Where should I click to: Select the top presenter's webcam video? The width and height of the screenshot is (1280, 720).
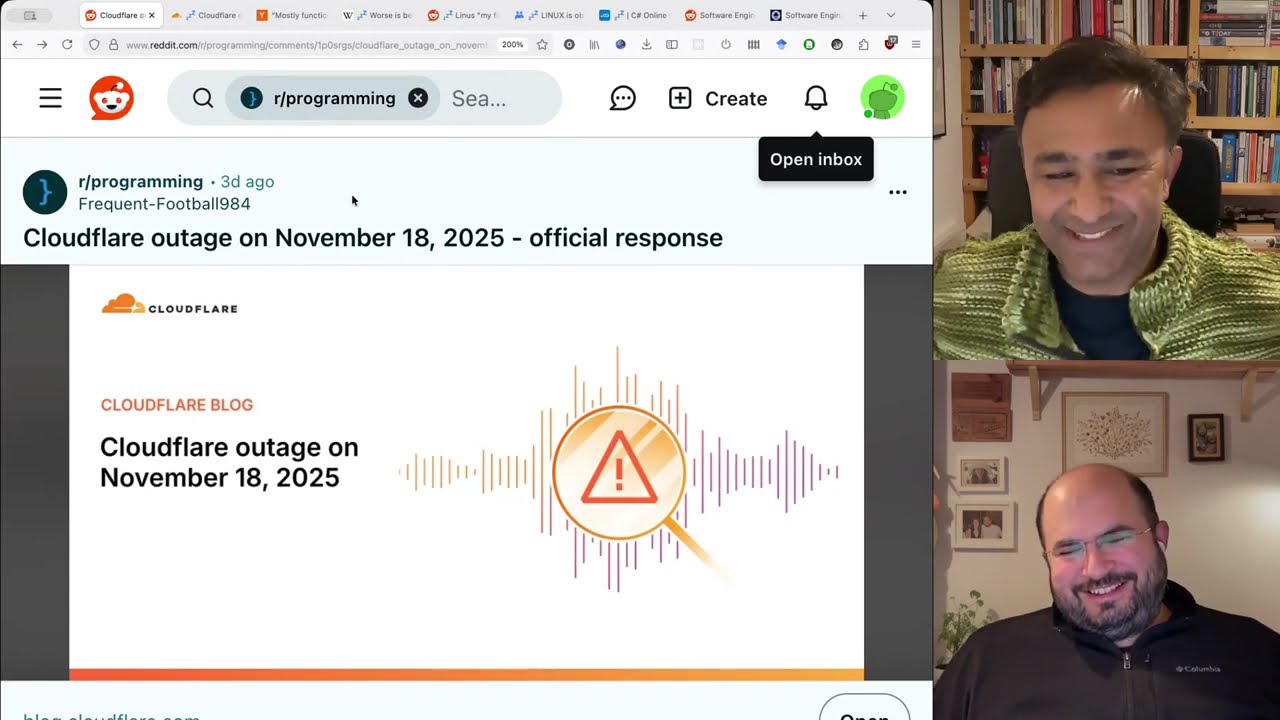[1106, 180]
